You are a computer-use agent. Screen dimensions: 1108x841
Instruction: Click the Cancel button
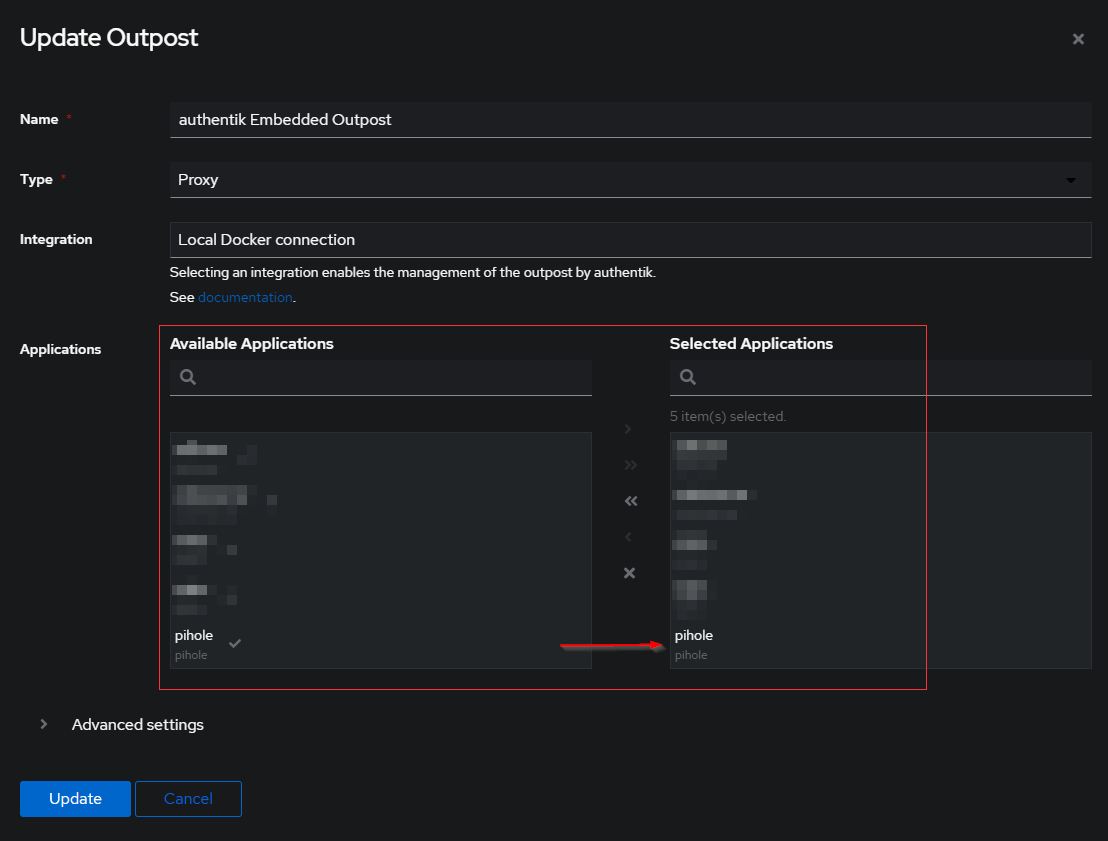pyautogui.click(x=188, y=799)
